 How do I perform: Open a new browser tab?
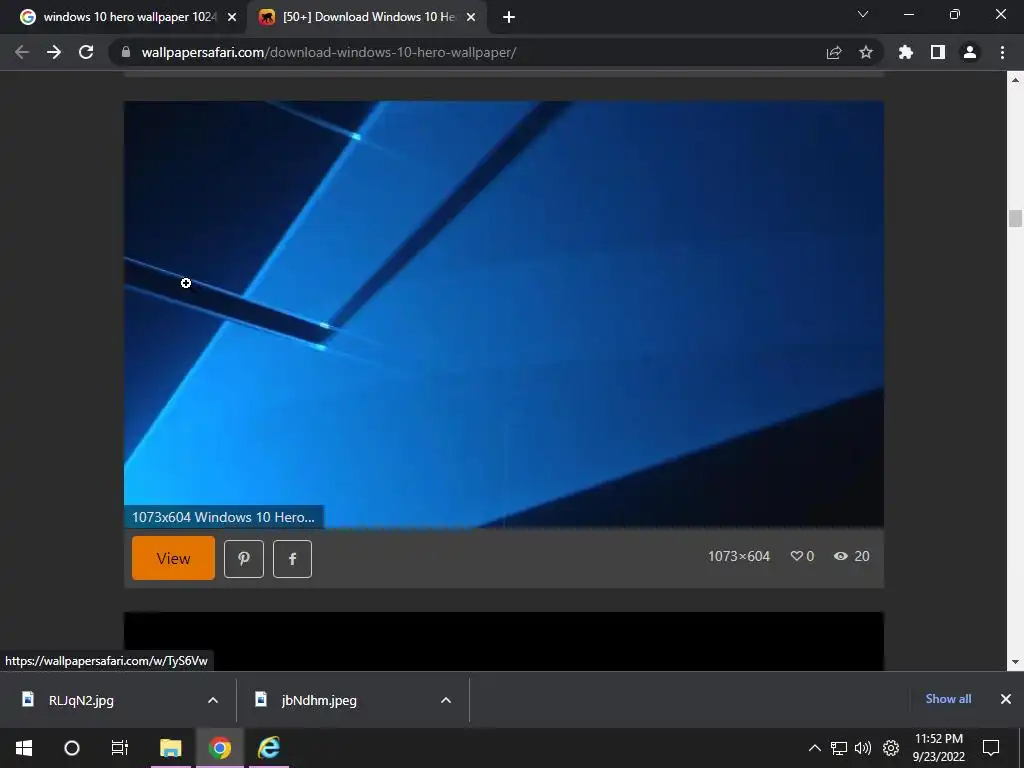509,17
